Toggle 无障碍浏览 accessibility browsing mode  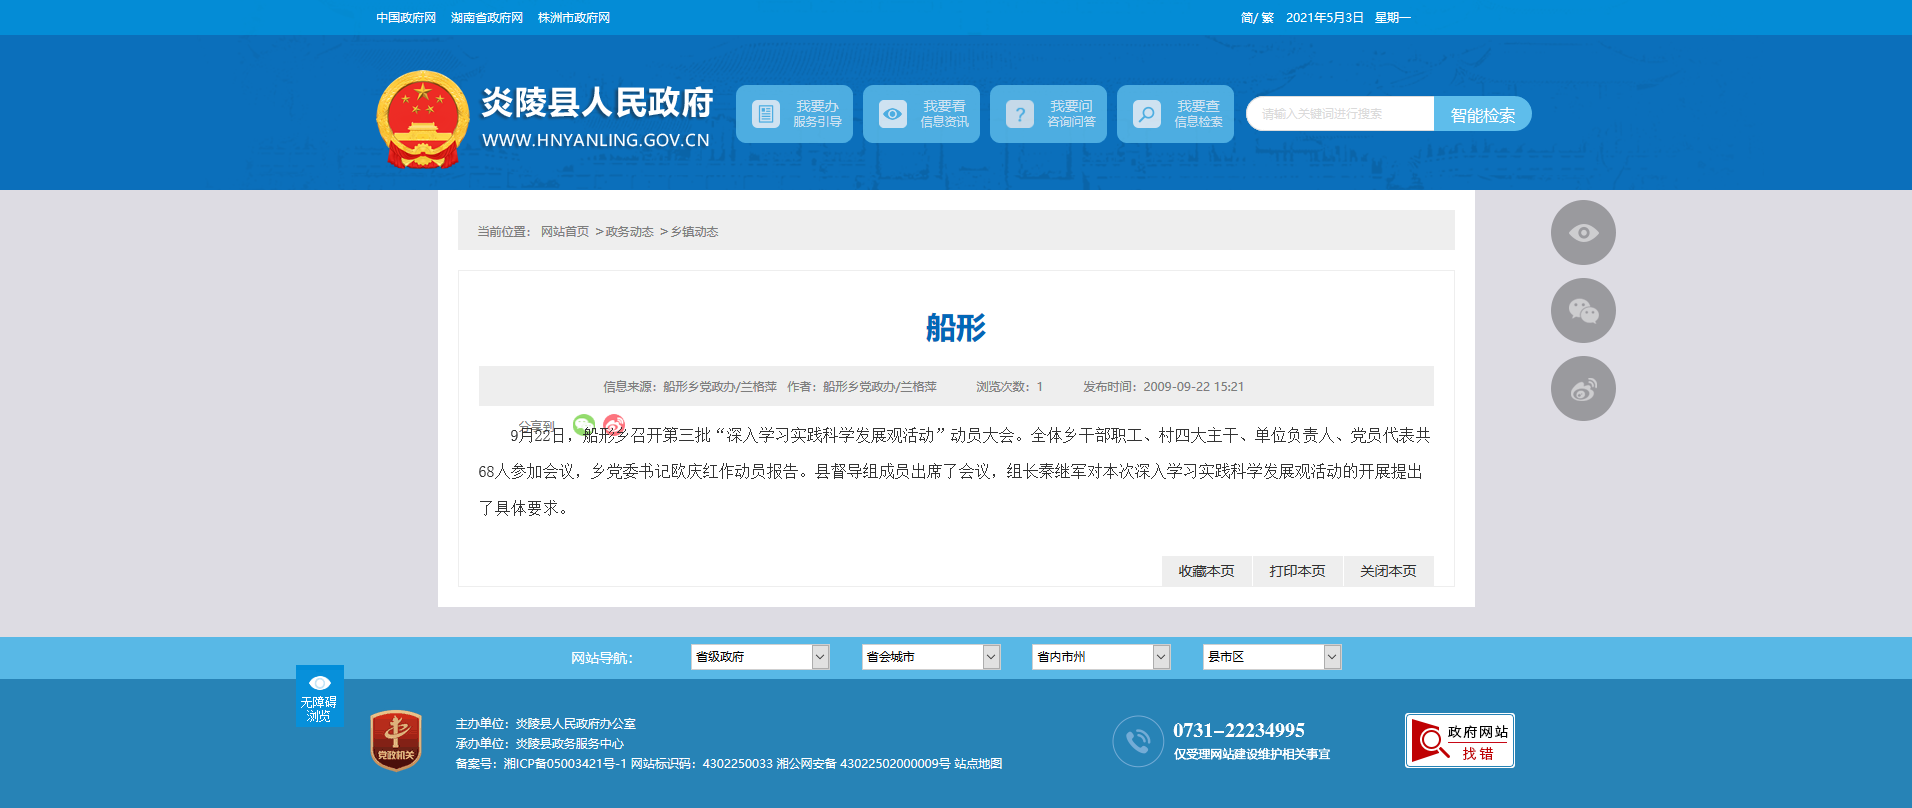[319, 696]
